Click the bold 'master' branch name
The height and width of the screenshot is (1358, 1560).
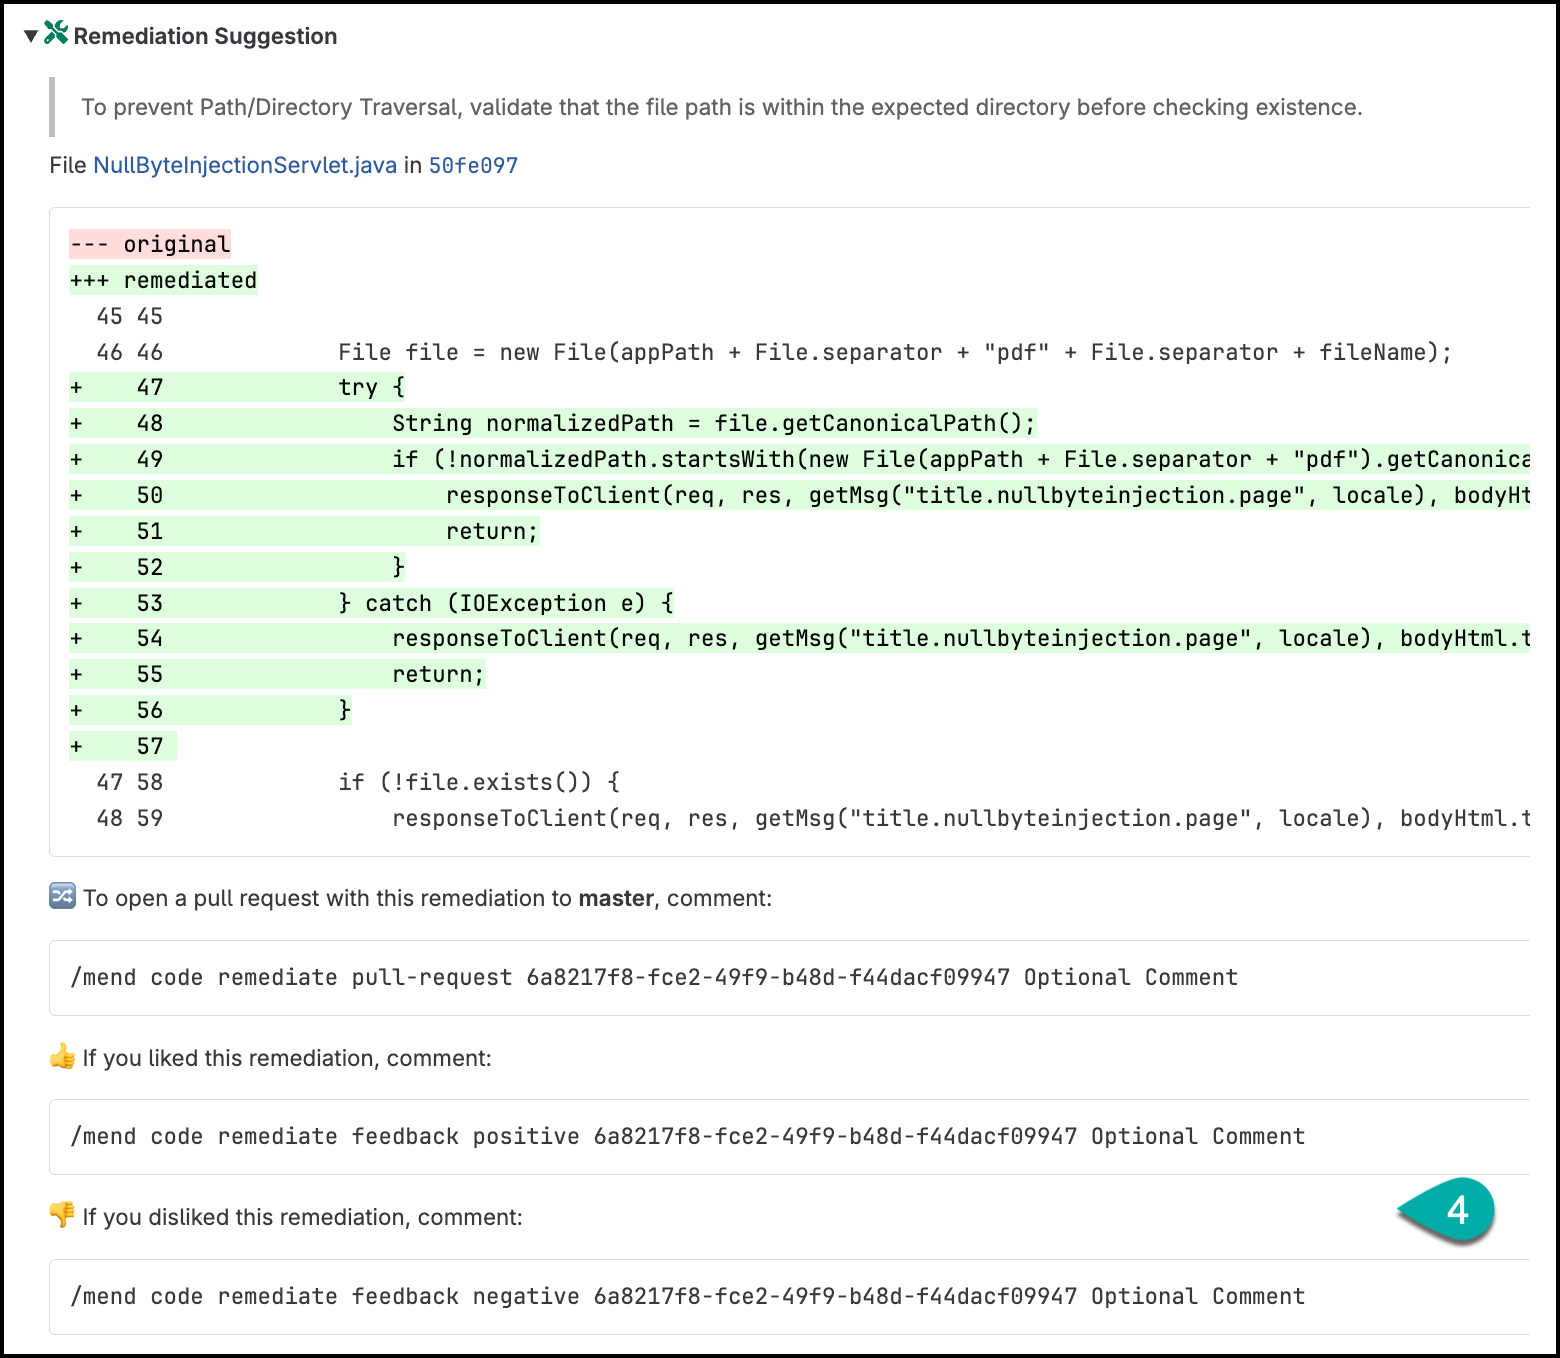616,898
